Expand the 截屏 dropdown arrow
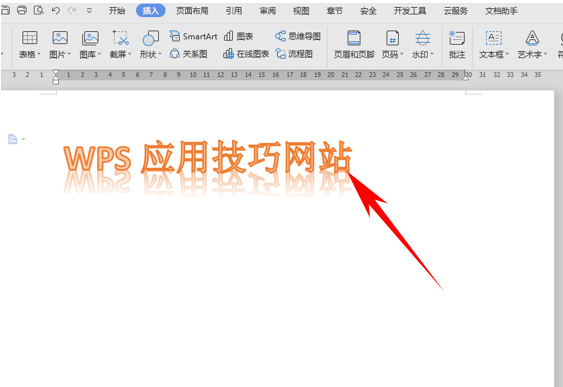Viewport: 563px width, 387px height. (130, 54)
